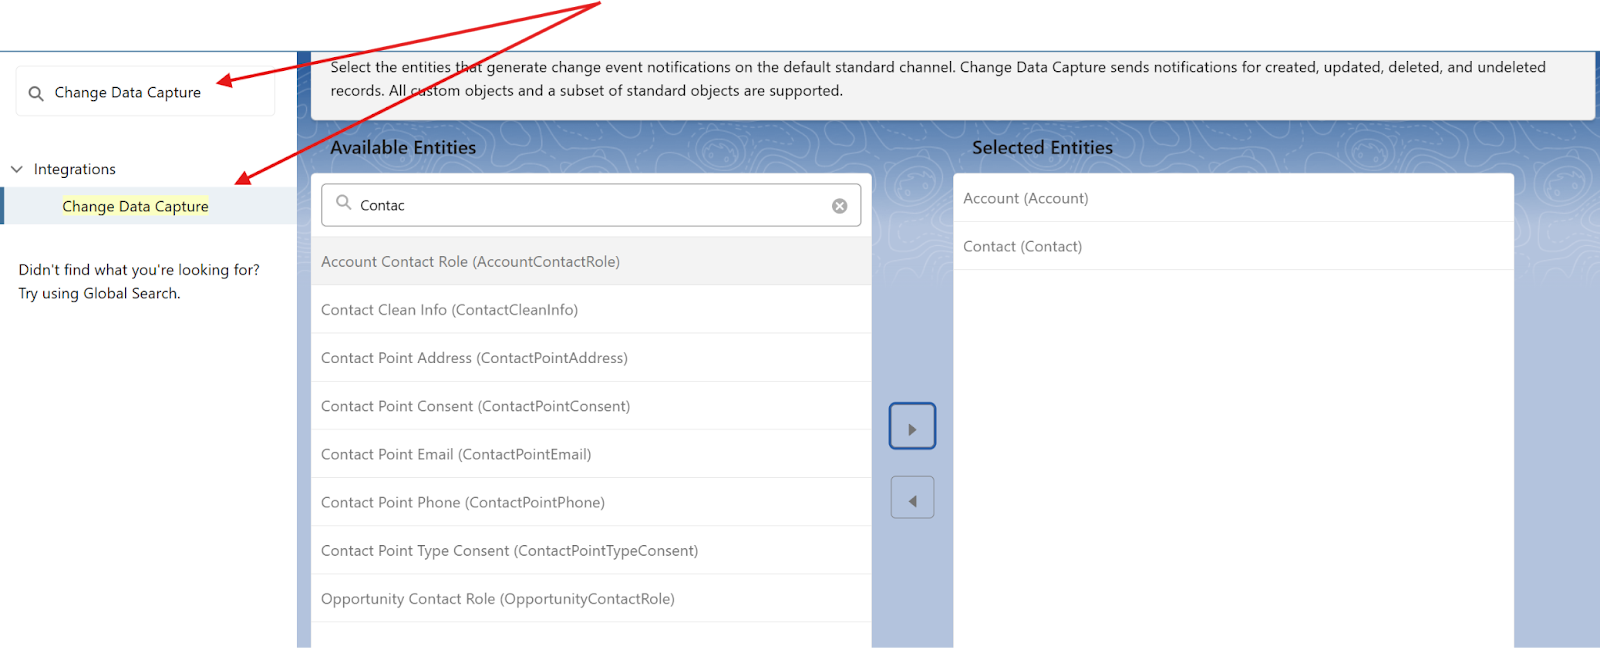This screenshot has width=1600, height=648.
Task: Select Contact Point Consent entity
Action: pos(591,406)
